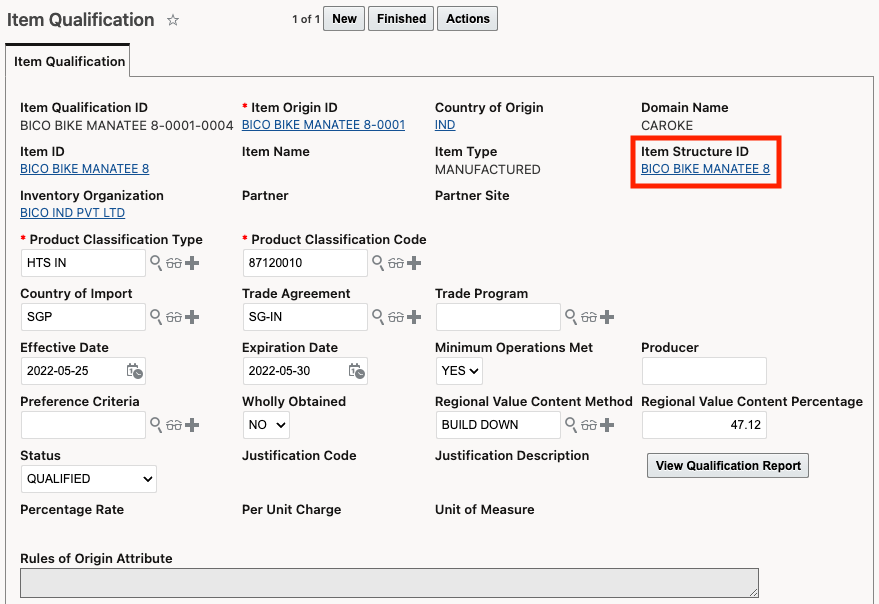Search for Preference Criteria magnifier icon
The width and height of the screenshot is (879, 604).
[x=156, y=425]
